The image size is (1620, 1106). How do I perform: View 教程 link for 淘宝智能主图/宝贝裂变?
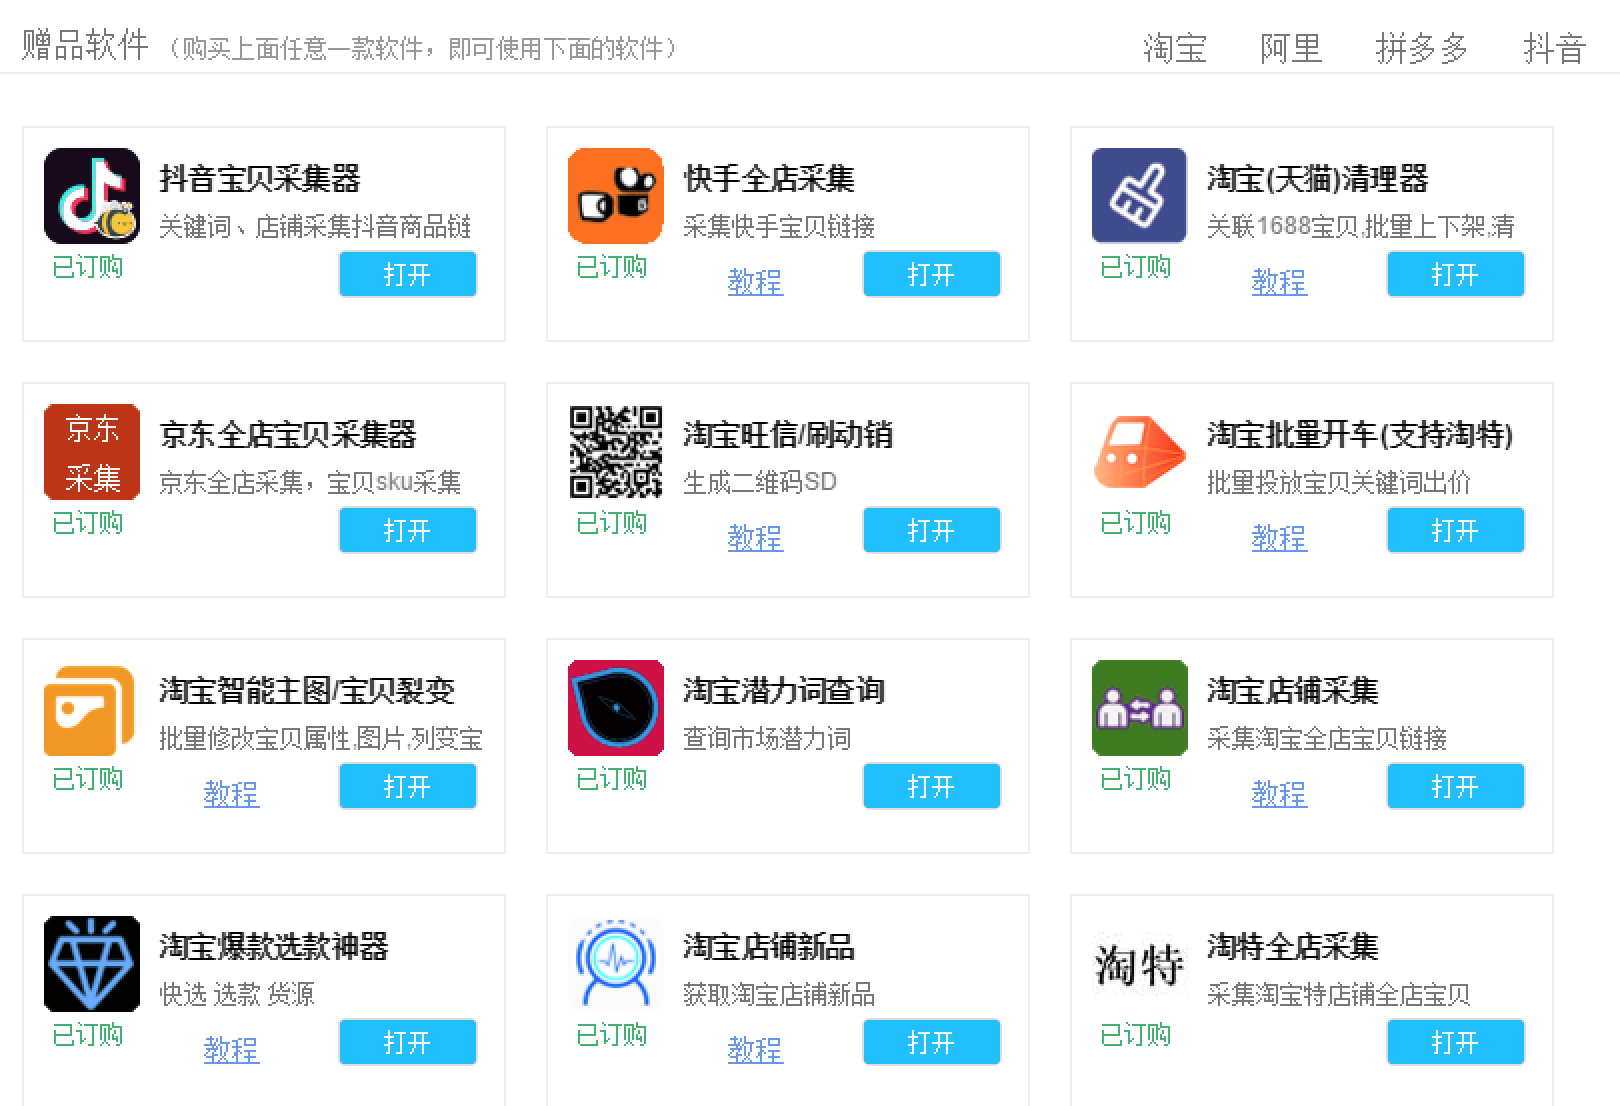pyautogui.click(x=231, y=794)
